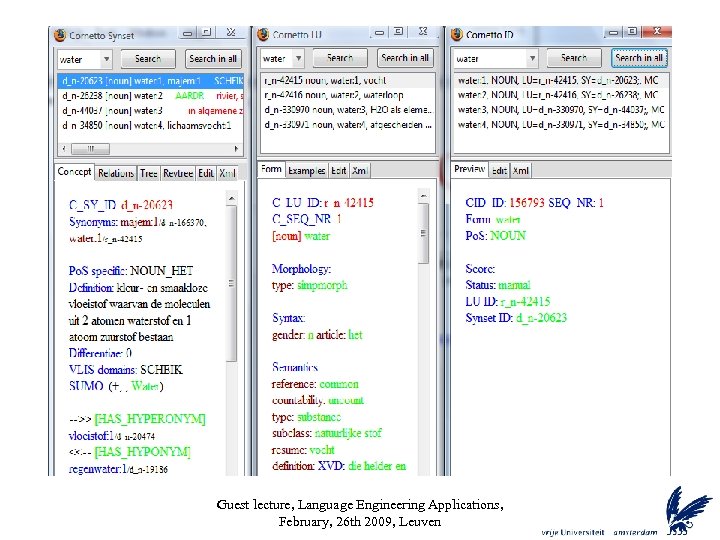The image size is (720, 540).
Task: Click up arrow of Concept pane scrollbar
Action: tap(232, 199)
